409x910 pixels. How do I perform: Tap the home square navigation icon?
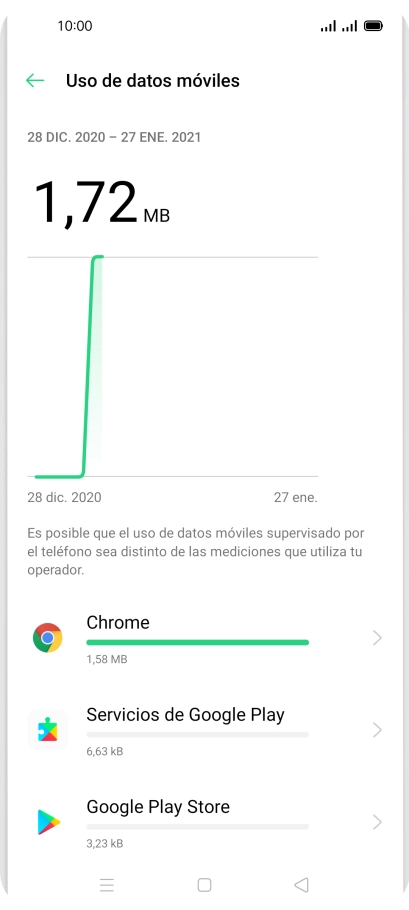[204, 884]
